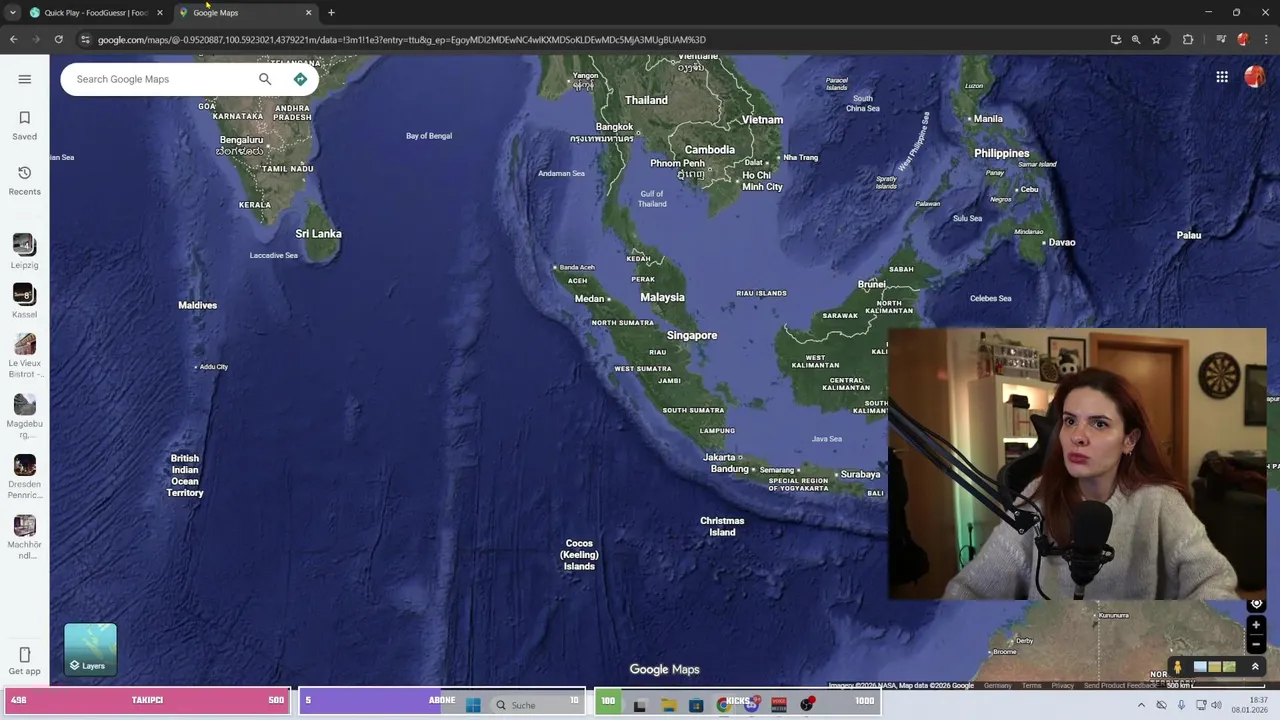Open the Chrome profile avatar
Image resolution: width=1280 pixels, height=720 pixels.
1243,40
